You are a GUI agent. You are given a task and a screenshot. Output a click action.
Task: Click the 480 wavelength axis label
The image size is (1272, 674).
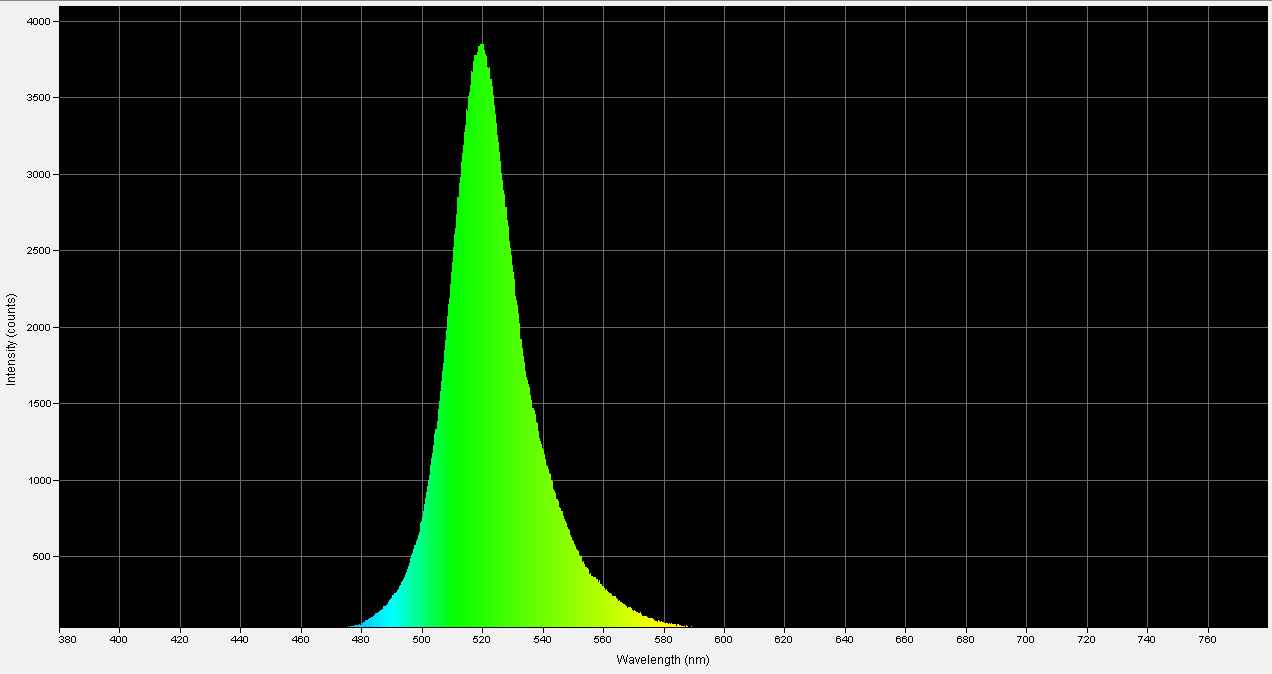pyautogui.click(x=361, y=638)
